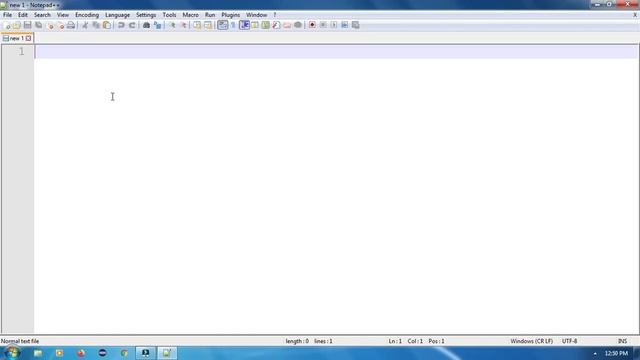Open File Explorer from taskbar
Screen dimensions: 640x360
pos(38,353)
